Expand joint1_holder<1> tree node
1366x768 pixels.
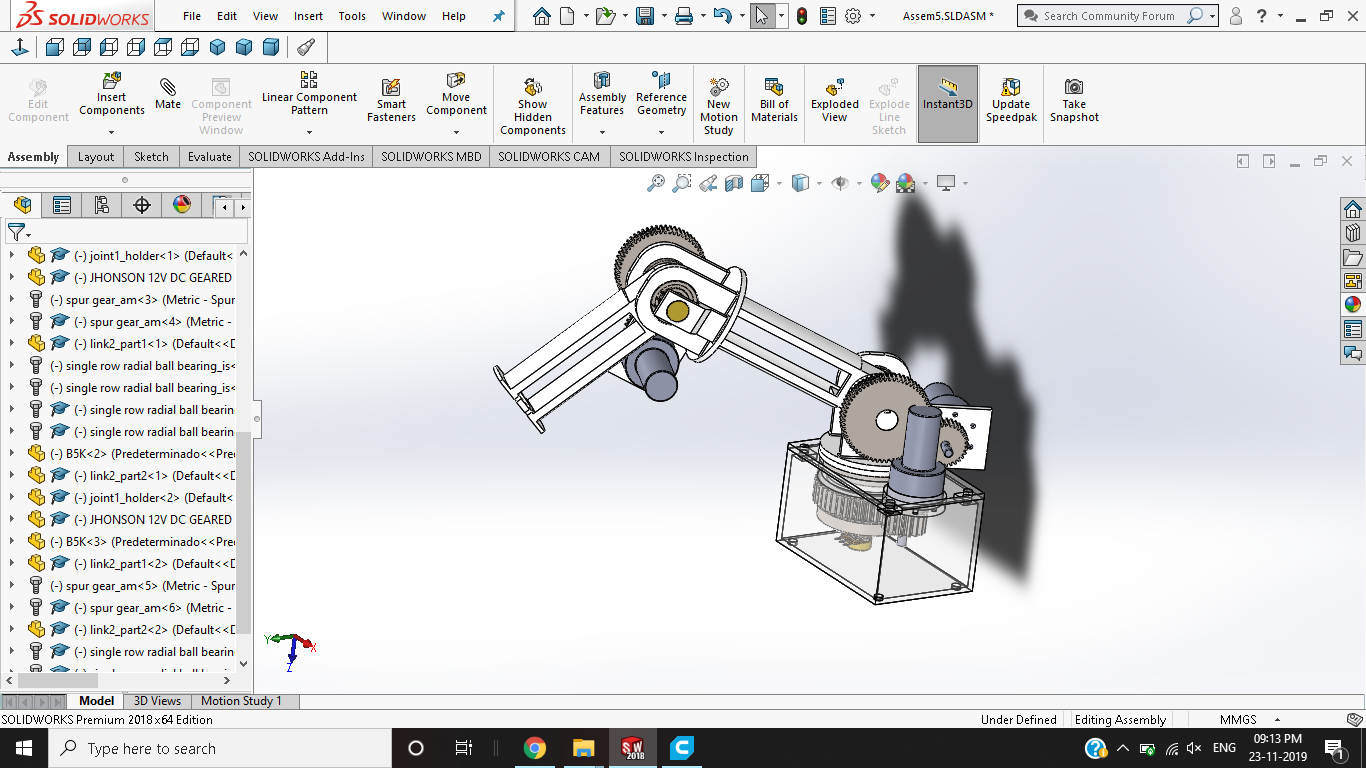(12, 255)
